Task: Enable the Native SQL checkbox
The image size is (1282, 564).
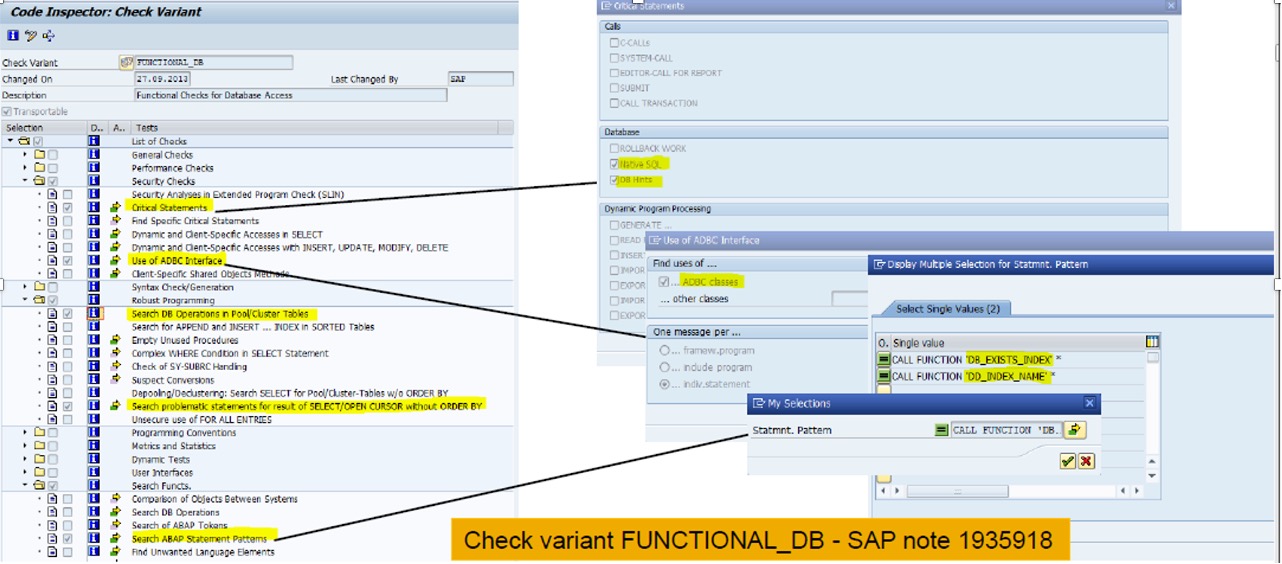Action: pos(614,164)
